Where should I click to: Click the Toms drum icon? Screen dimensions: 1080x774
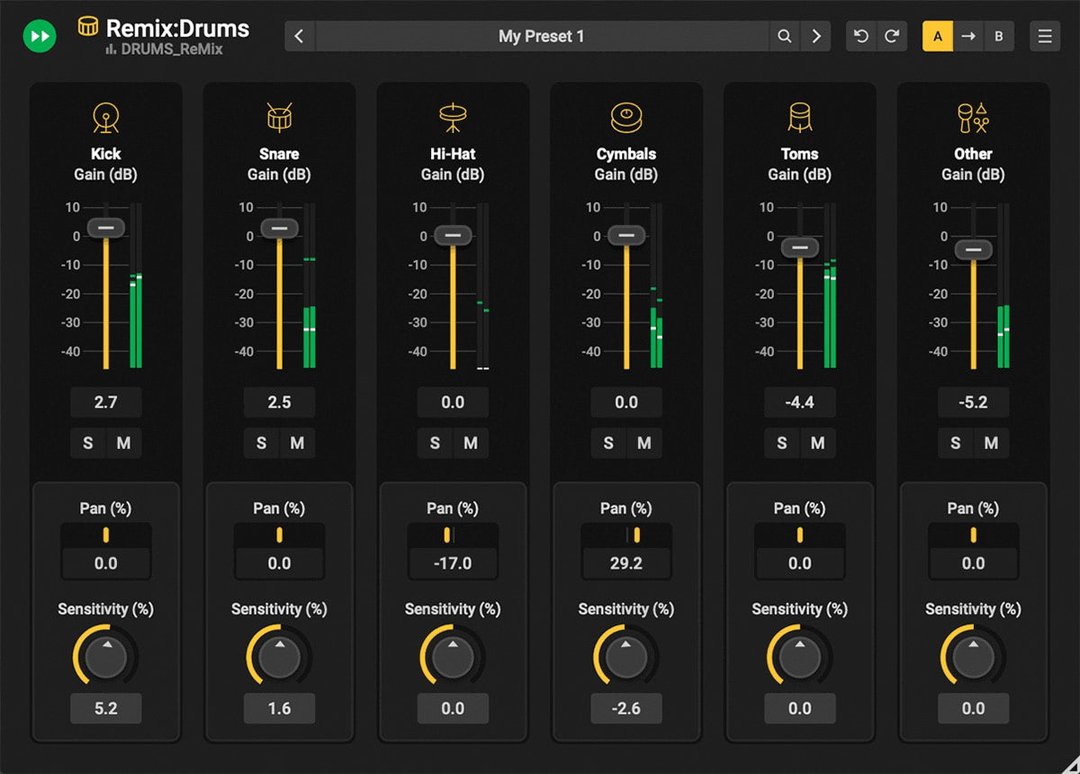pyautogui.click(x=799, y=116)
